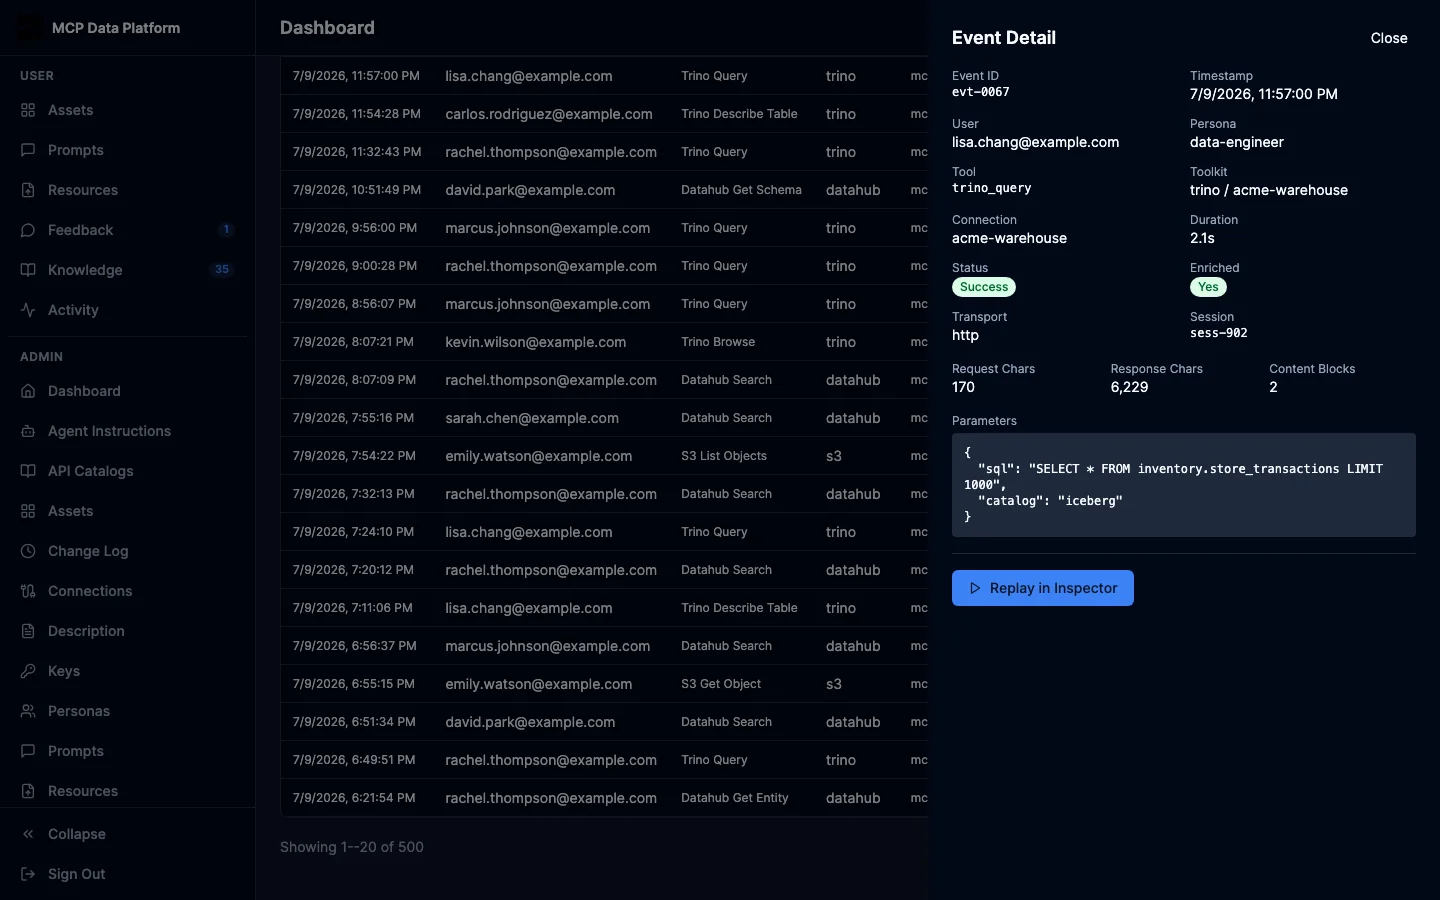Image resolution: width=1440 pixels, height=900 pixels.
Task: Select the carlos.rodriguez Trino Describe Table row
Action: (605, 114)
